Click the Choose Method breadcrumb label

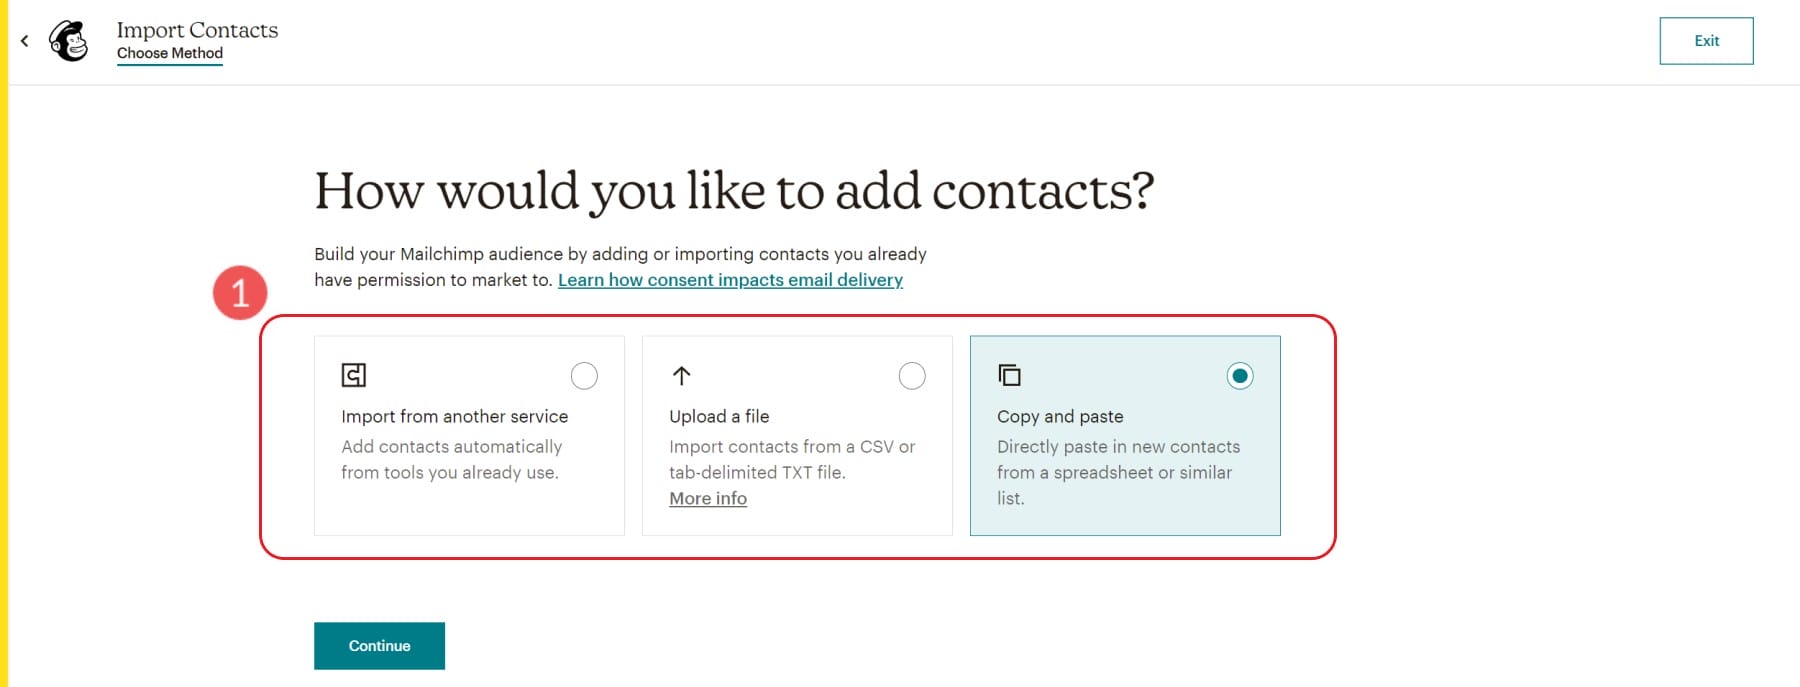tap(170, 54)
